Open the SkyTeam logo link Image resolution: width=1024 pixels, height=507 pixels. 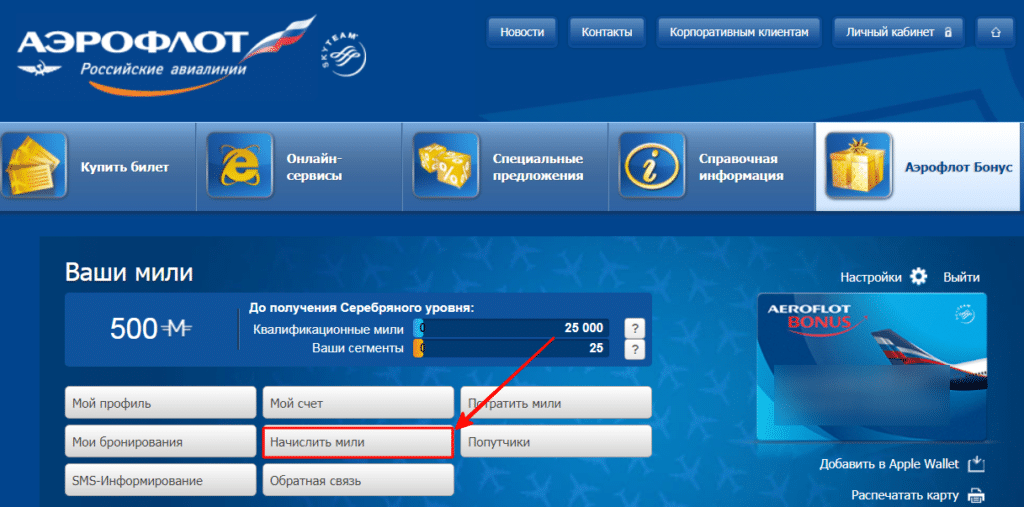344,56
